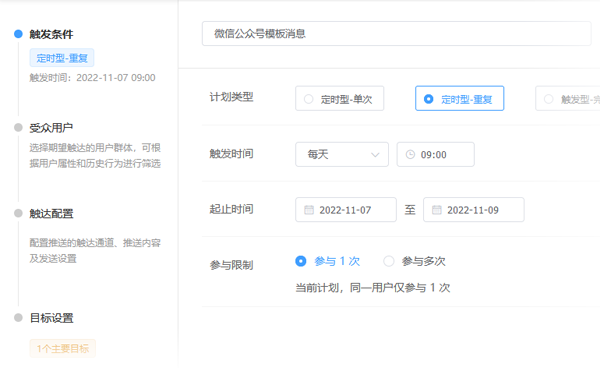Go to the 触达配置 step
The image size is (600, 368).
tap(51, 213)
